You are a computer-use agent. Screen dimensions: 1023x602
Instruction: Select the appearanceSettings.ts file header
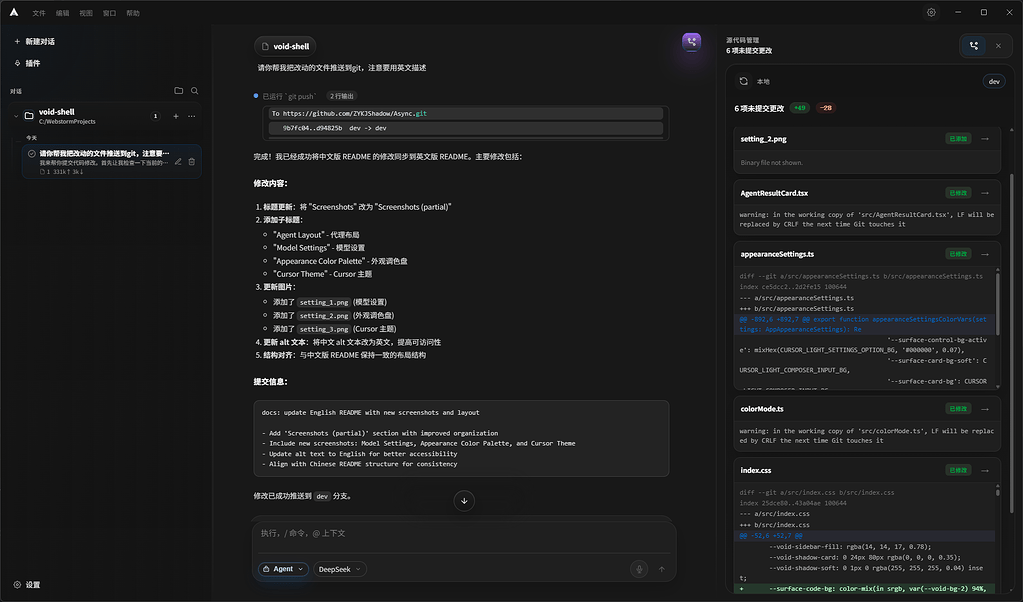coord(867,254)
